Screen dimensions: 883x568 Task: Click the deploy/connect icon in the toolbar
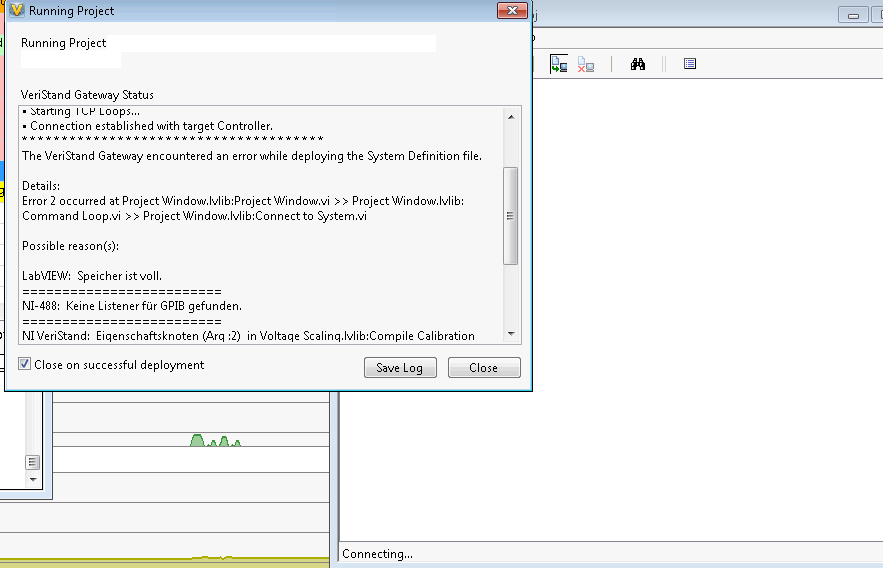(x=559, y=64)
